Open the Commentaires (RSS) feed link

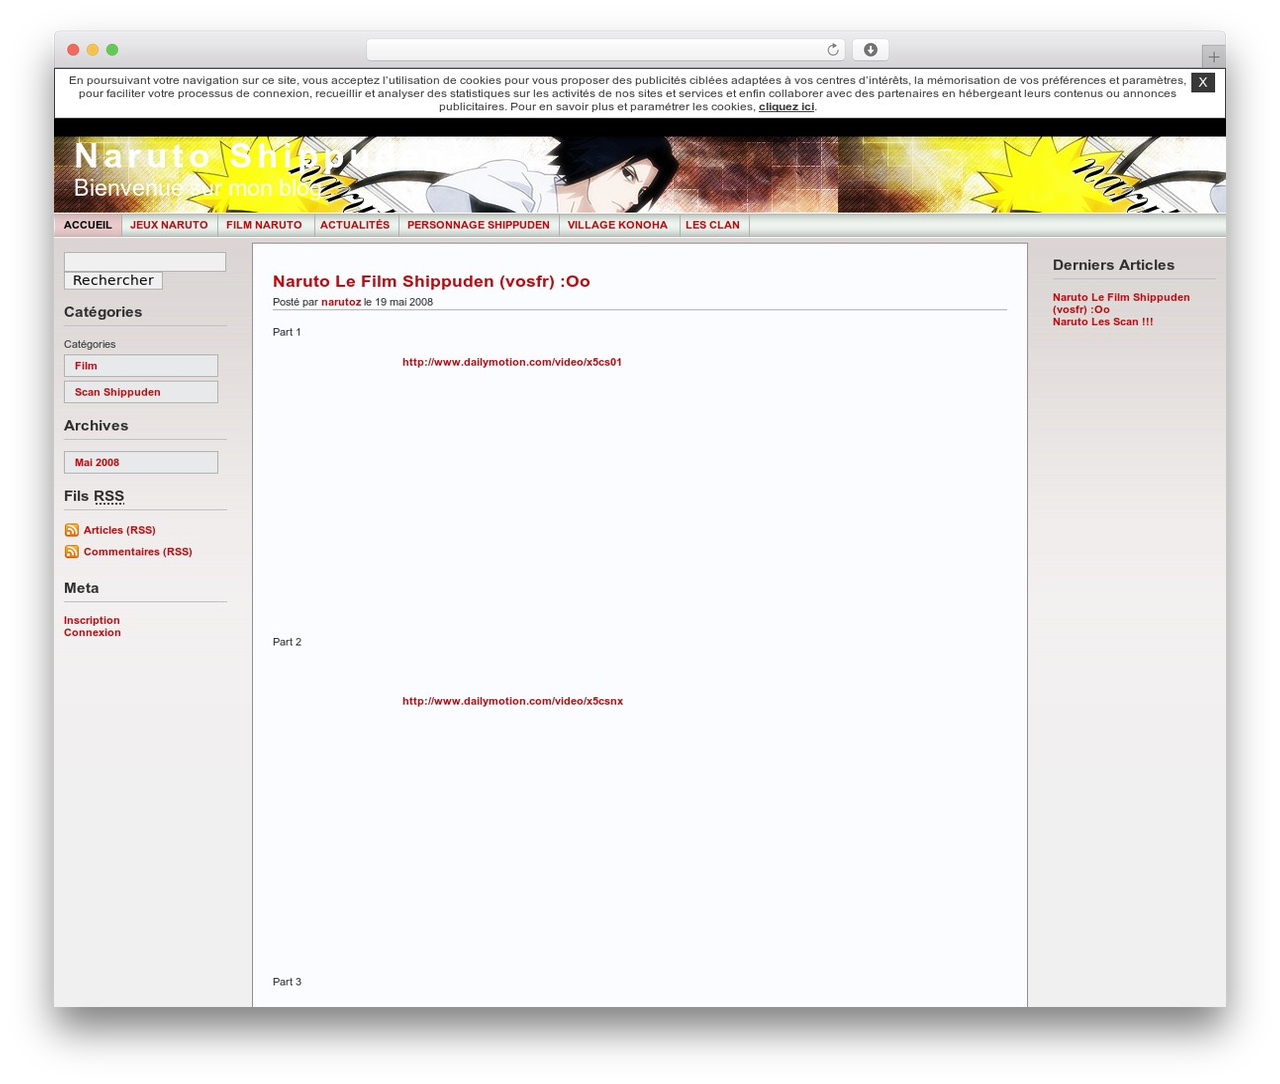pyautogui.click(x=138, y=552)
